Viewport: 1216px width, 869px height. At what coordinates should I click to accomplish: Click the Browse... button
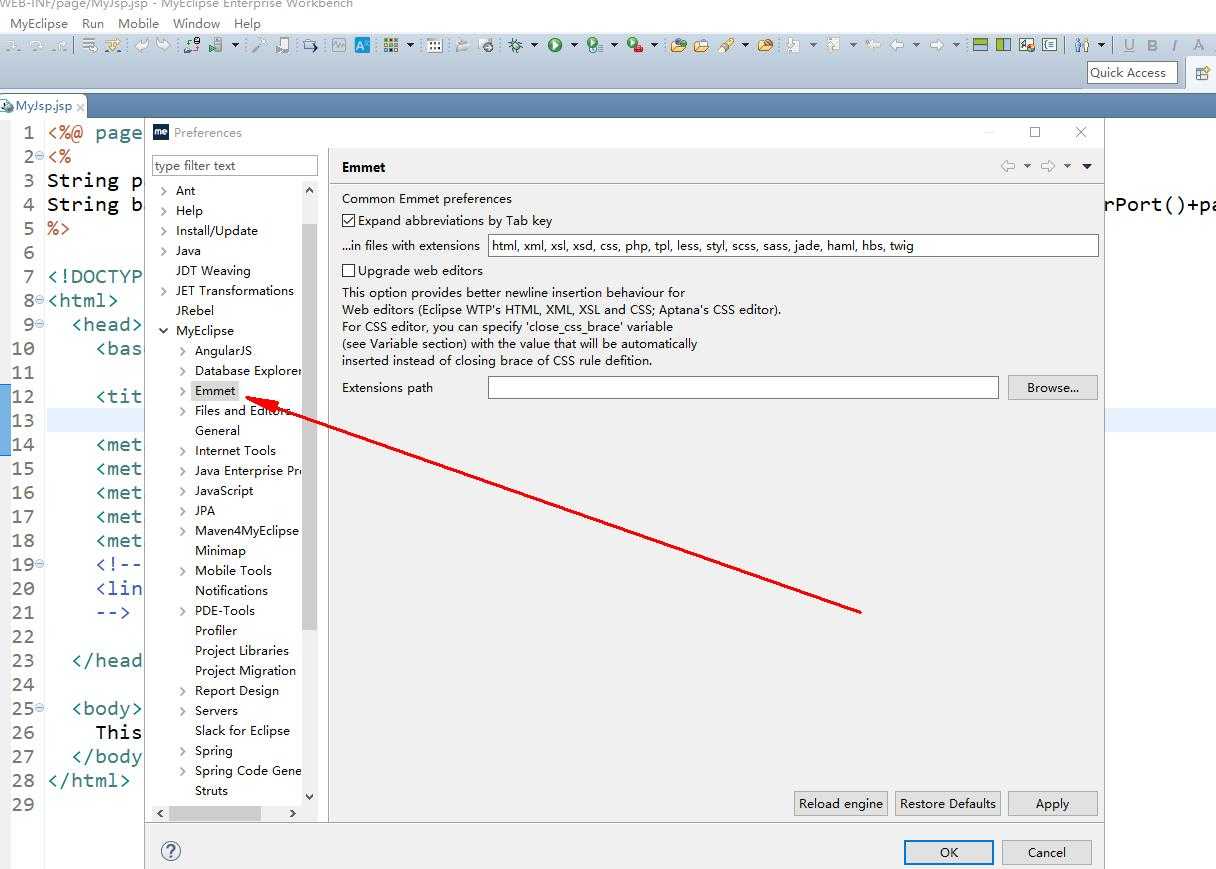click(x=1052, y=387)
